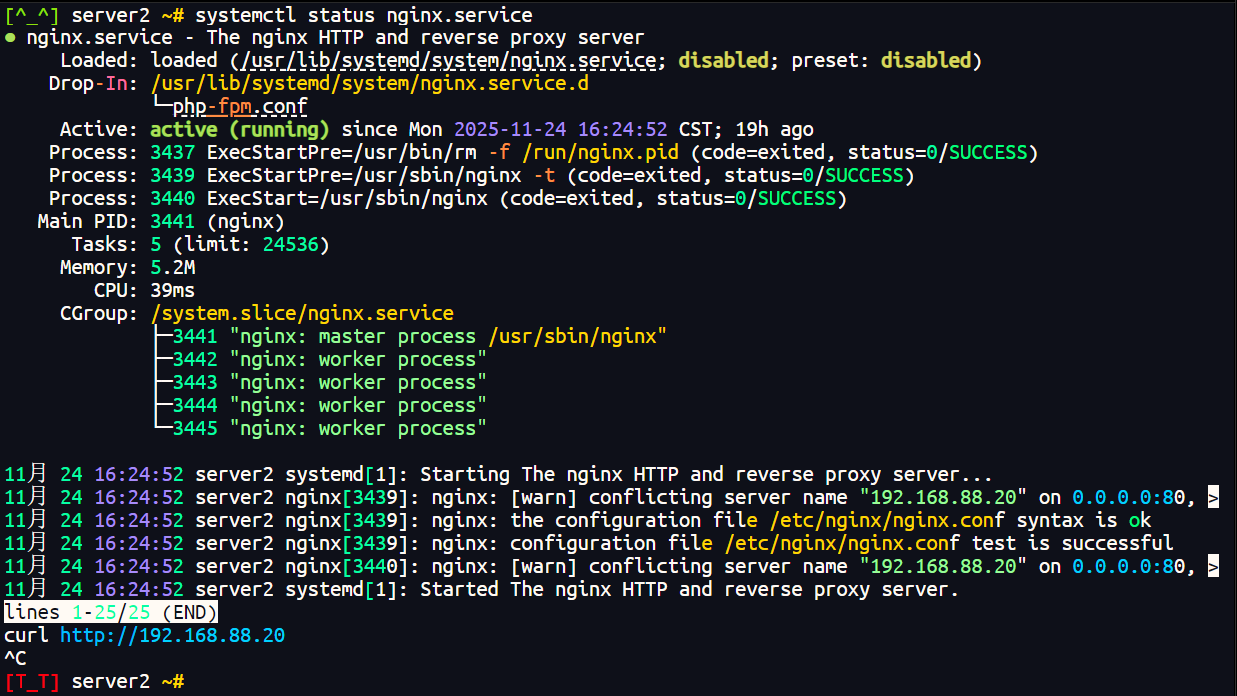Click the 'Started The nginx HTTP' log line
The width and height of the screenshot is (1237, 696).
pyautogui.click(x=482, y=590)
